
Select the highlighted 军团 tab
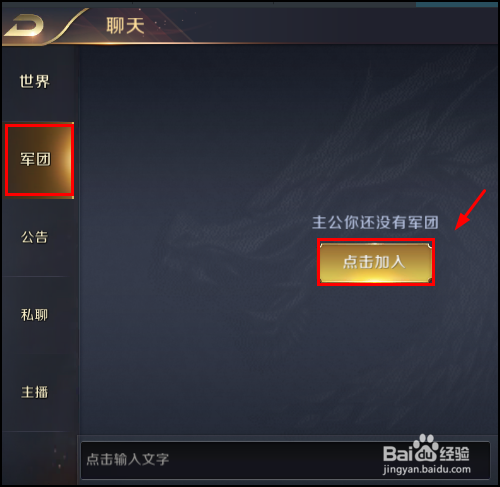tap(39, 160)
